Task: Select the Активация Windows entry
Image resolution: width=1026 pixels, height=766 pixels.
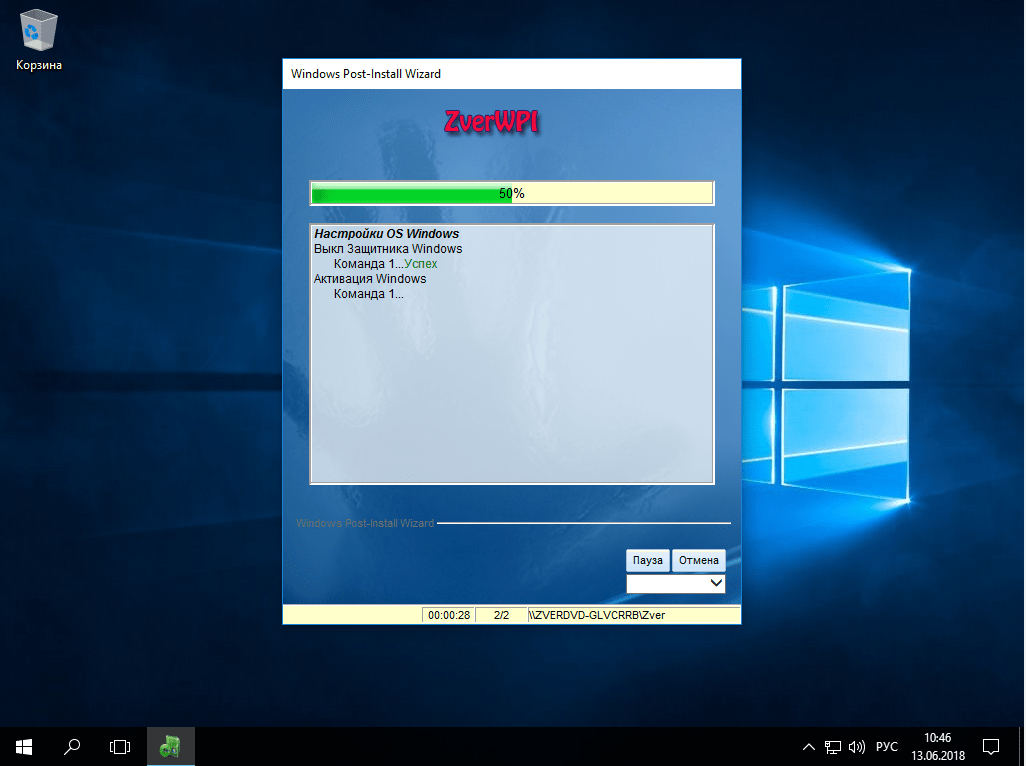Action: pos(370,279)
